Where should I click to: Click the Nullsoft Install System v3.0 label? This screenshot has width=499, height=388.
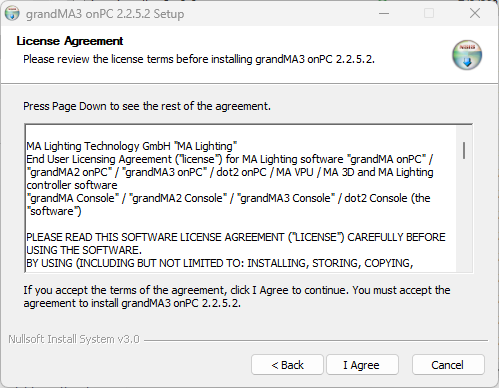coord(74,339)
